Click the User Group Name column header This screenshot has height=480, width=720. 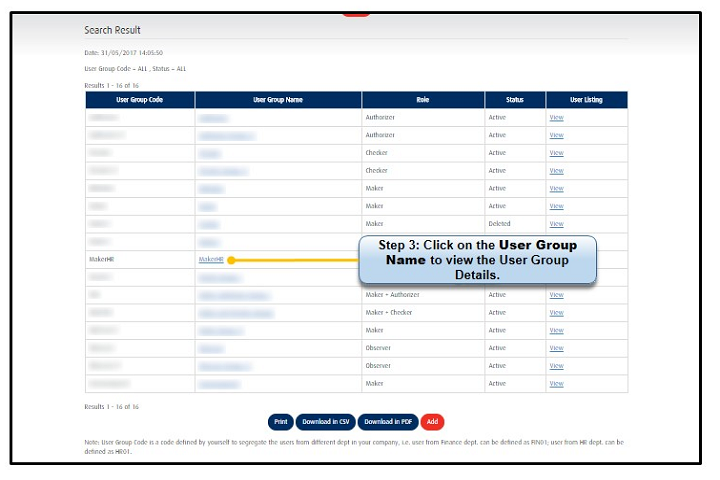coord(278,100)
